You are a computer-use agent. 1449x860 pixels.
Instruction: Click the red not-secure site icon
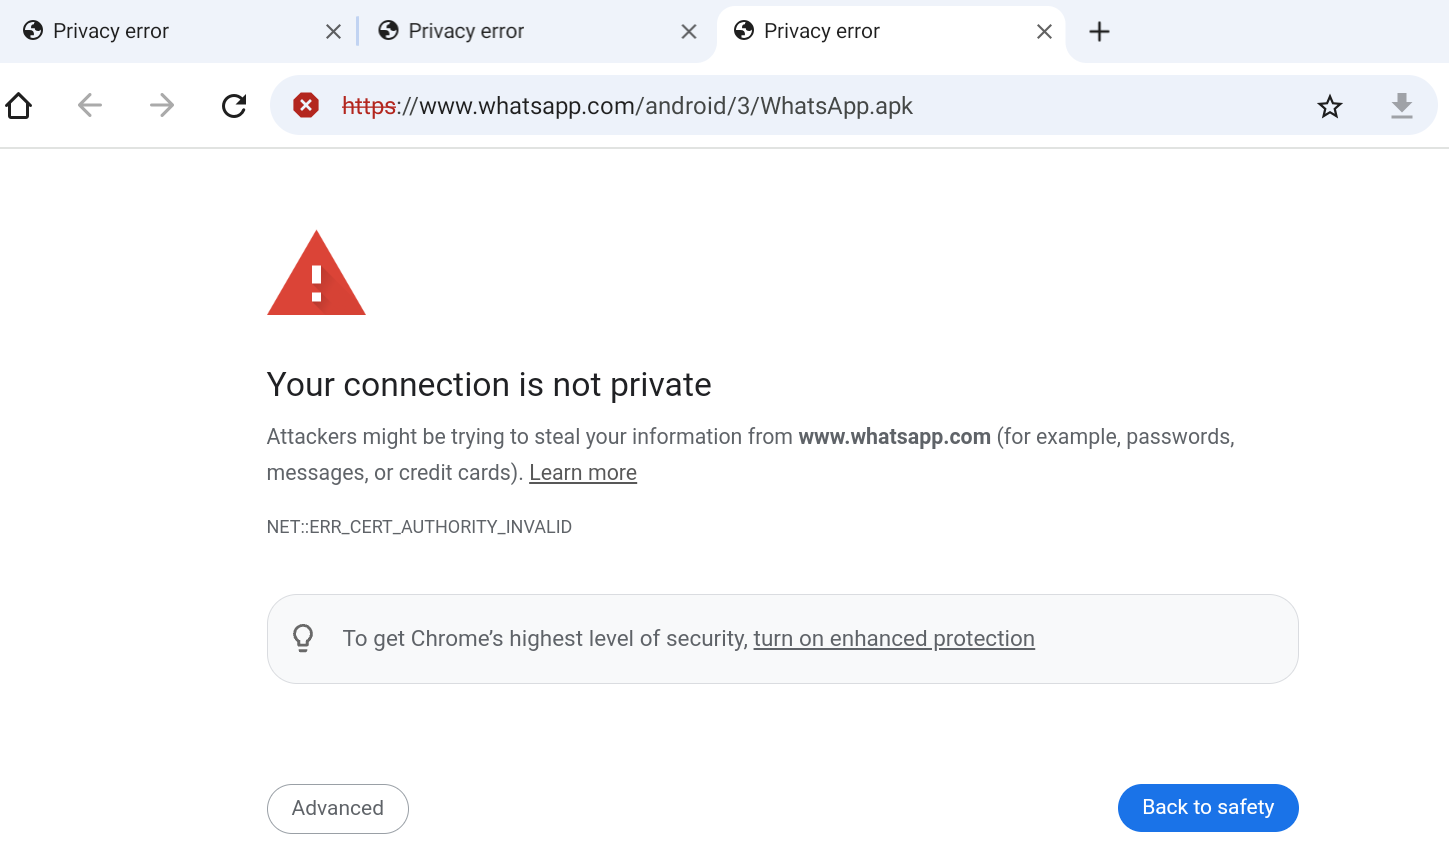point(306,105)
